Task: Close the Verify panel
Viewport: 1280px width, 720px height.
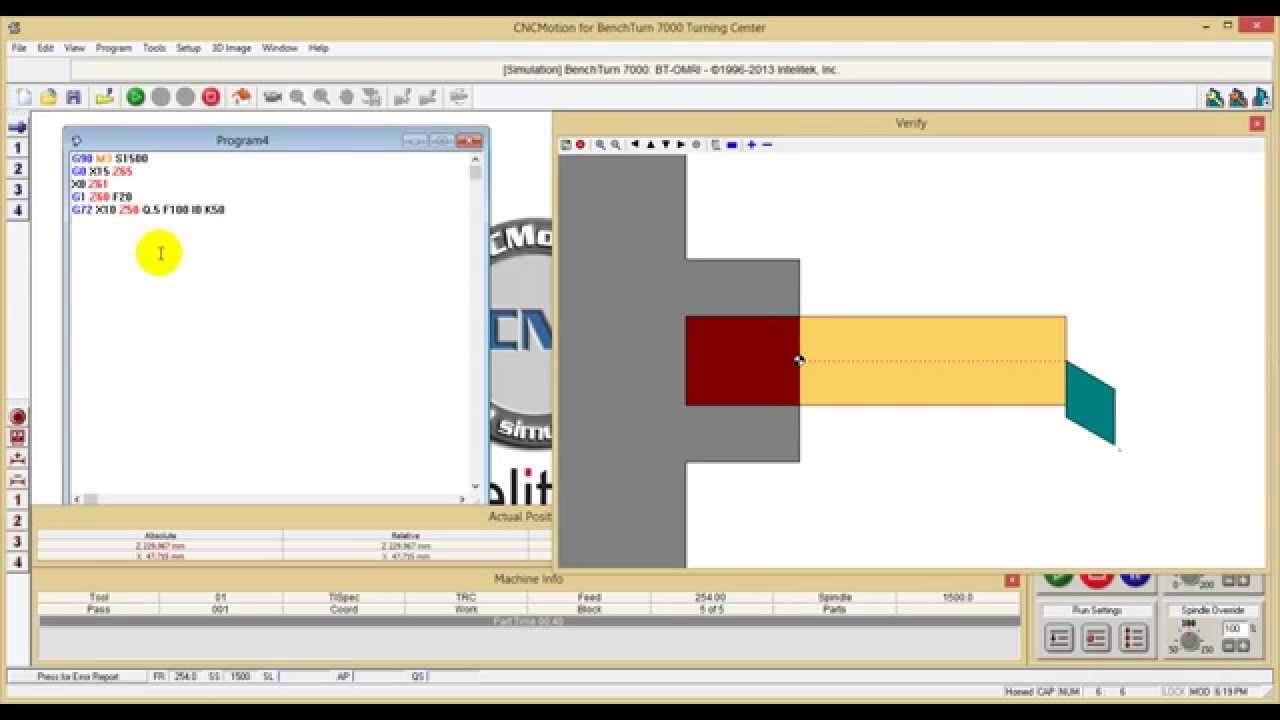Action: pos(1257,124)
